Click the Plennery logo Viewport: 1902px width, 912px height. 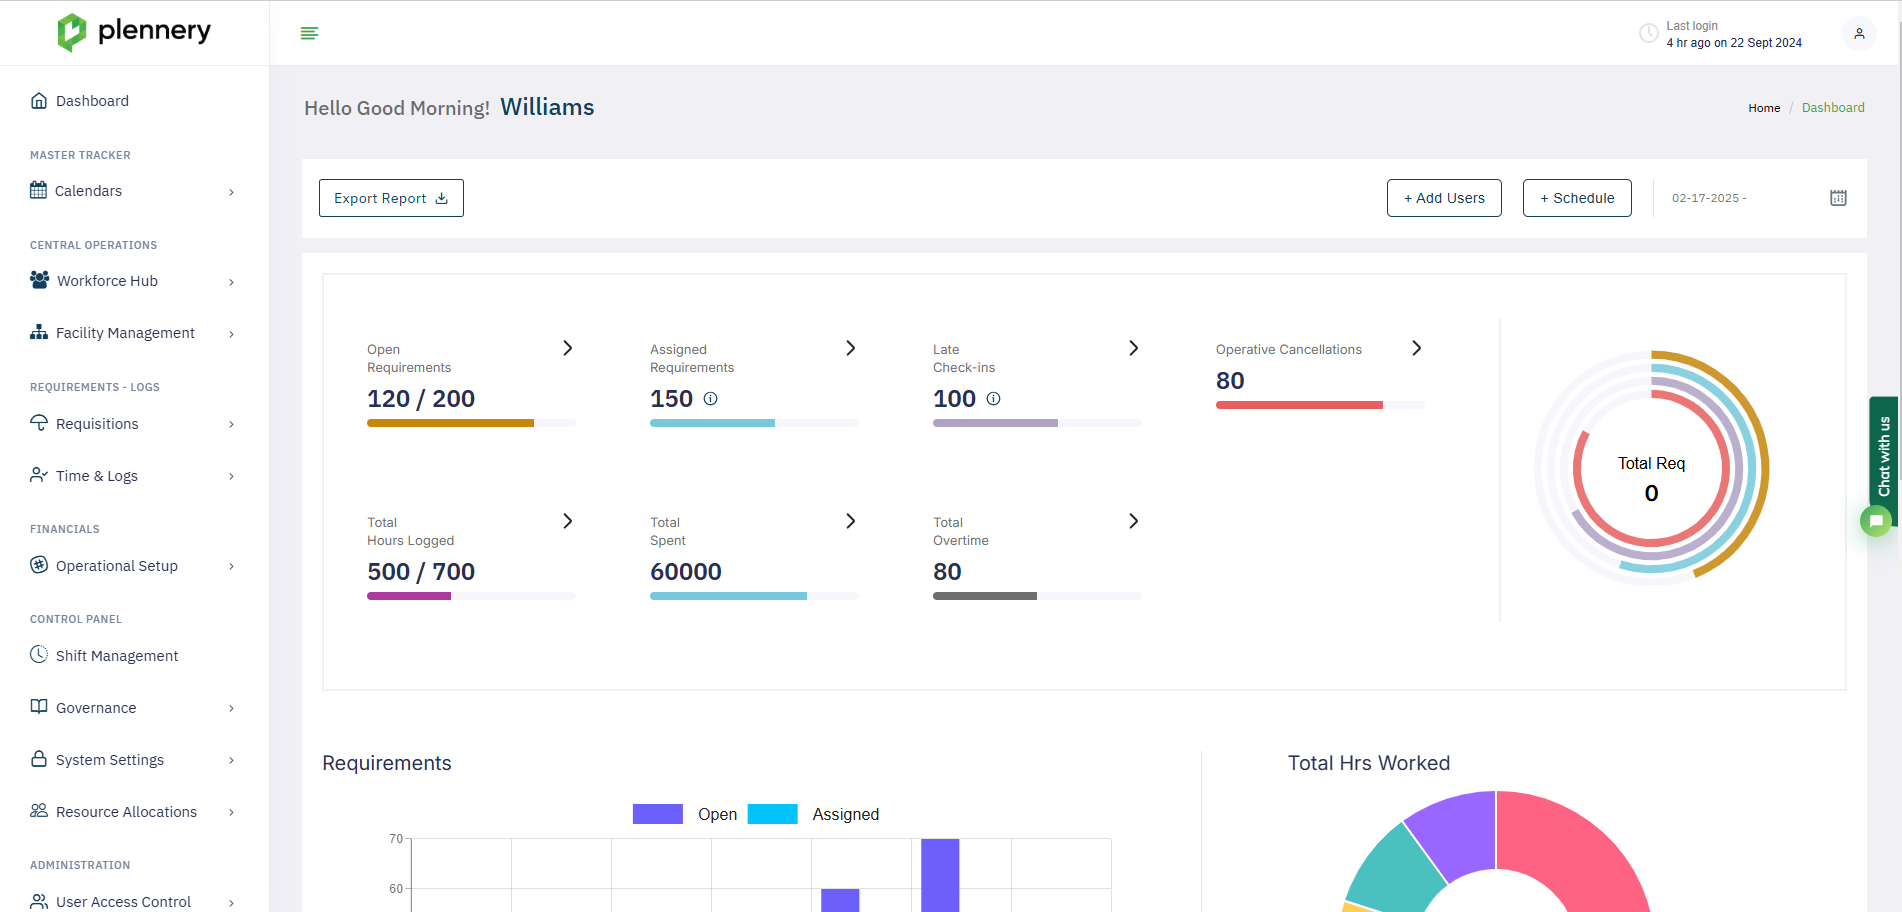134,32
